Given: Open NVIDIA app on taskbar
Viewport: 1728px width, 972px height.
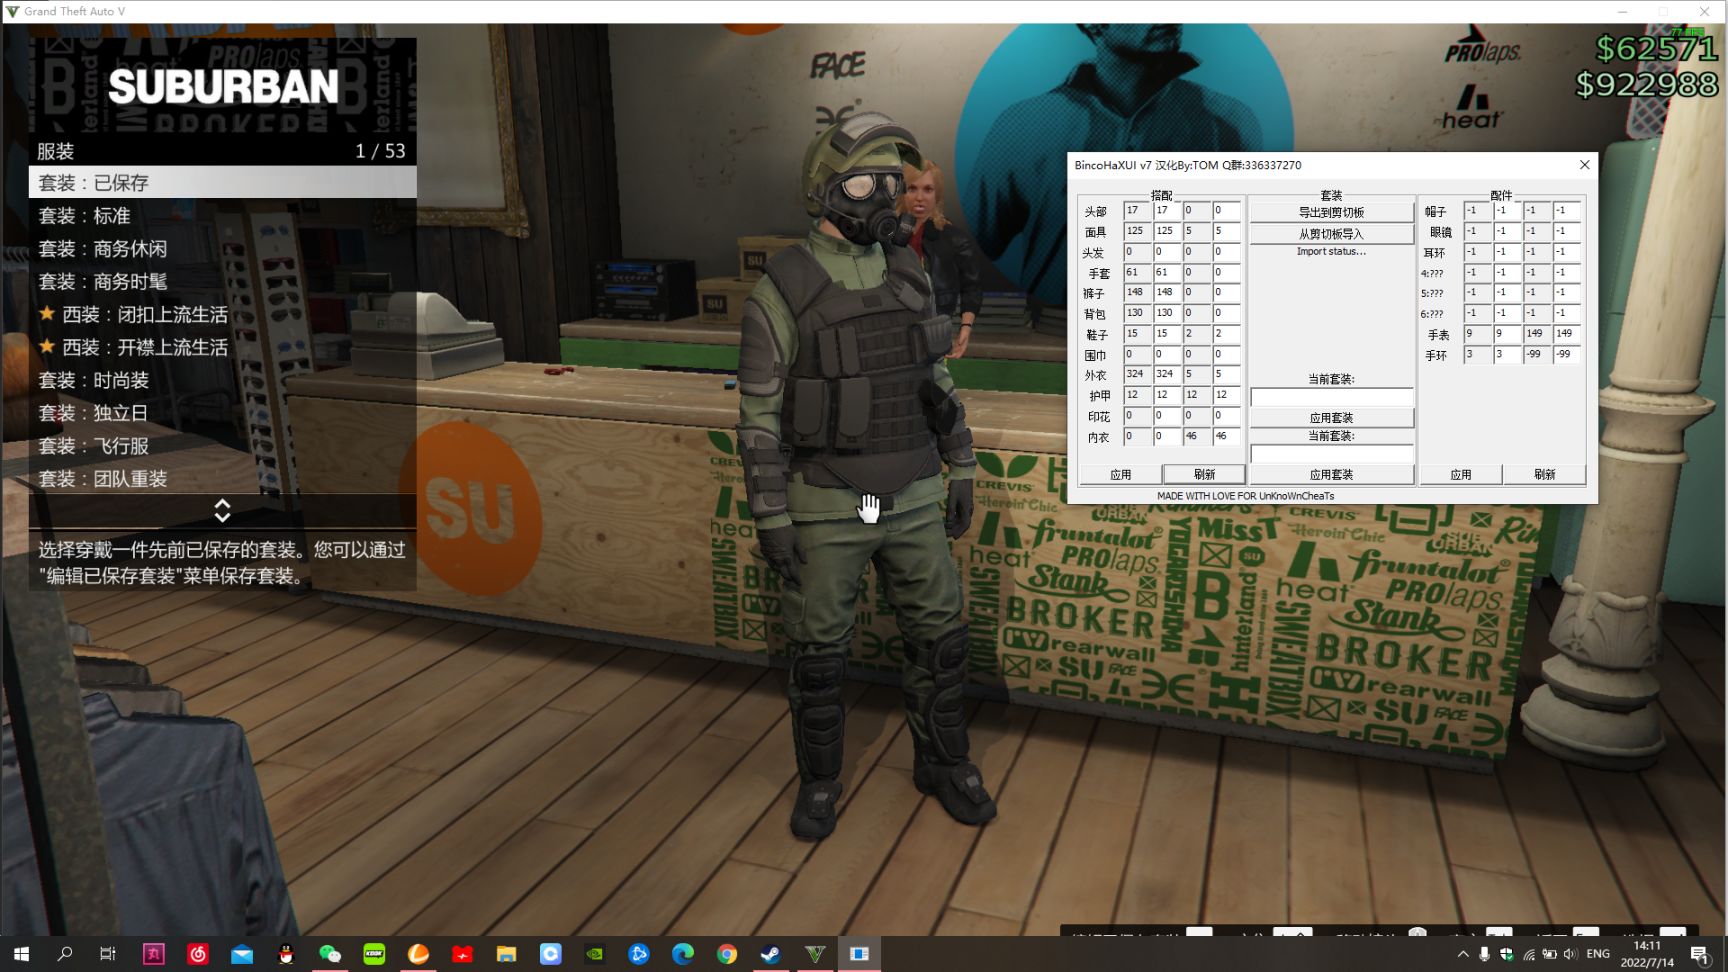Looking at the screenshot, I should 594,954.
